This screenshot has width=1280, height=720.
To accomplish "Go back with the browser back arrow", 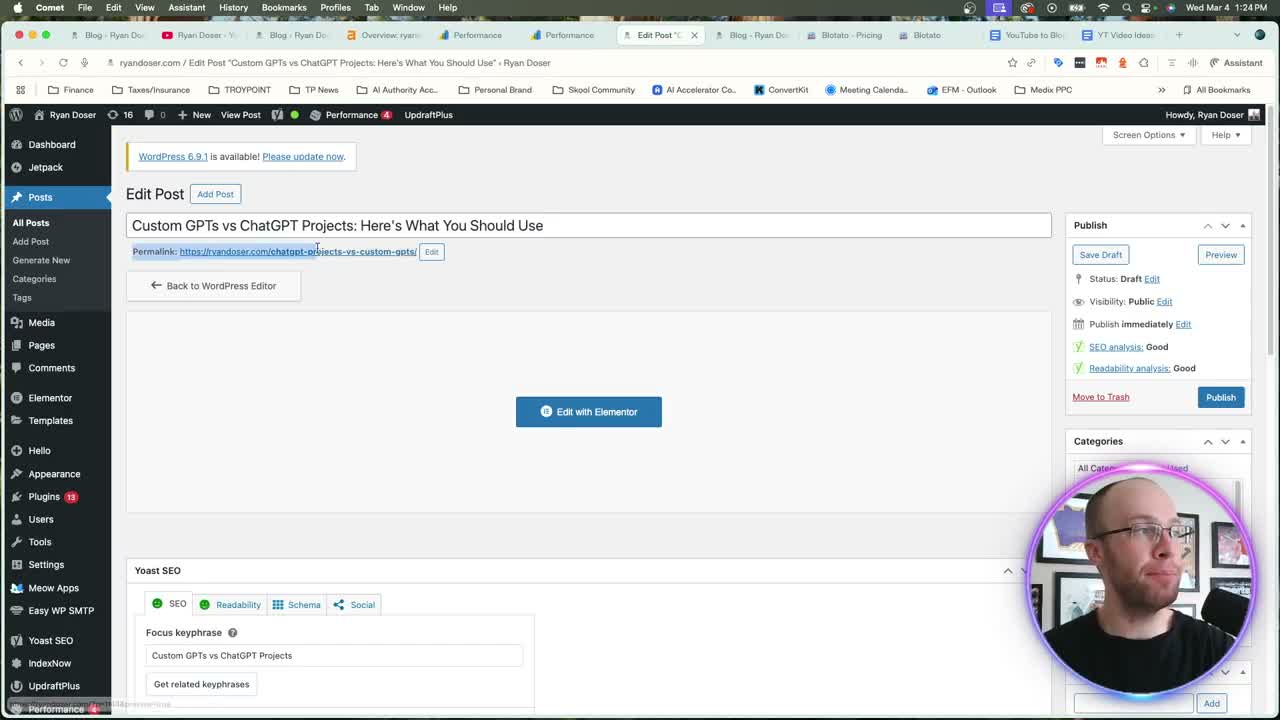I will [20, 63].
